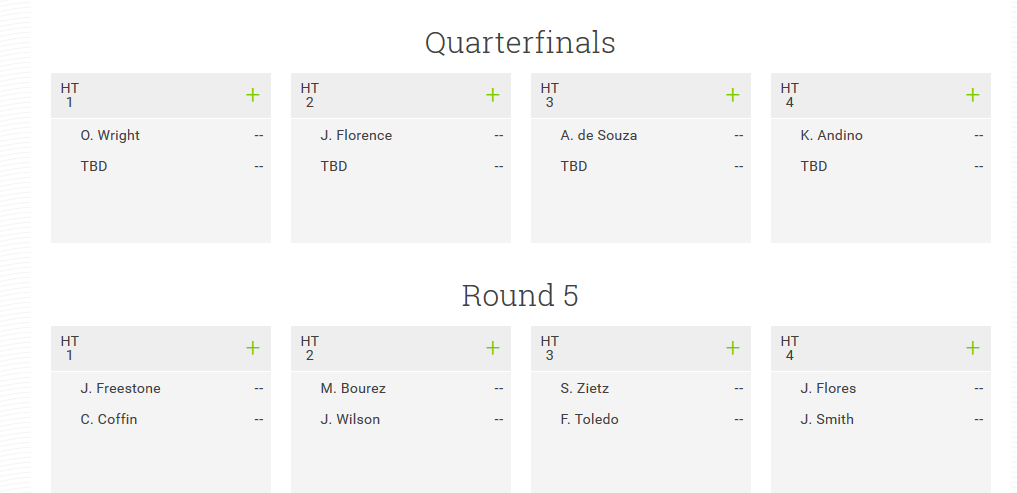1017x493 pixels.
Task: Click K. Andino in Quarterfinals Heat 4
Action: (831, 136)
